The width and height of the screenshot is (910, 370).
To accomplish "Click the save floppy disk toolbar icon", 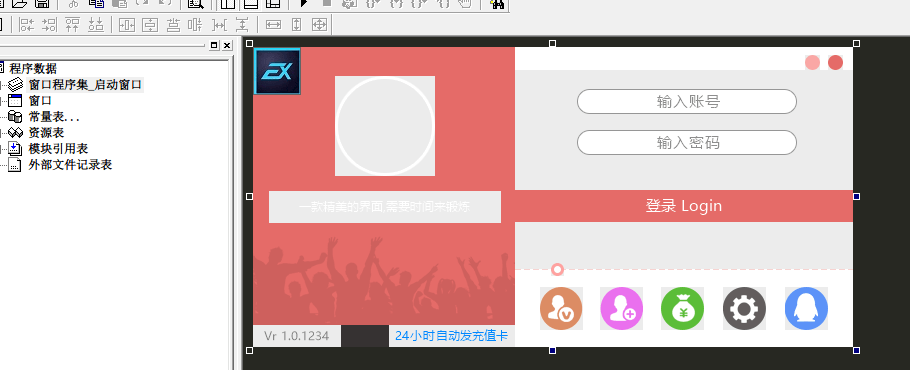I will click(42, 3).
